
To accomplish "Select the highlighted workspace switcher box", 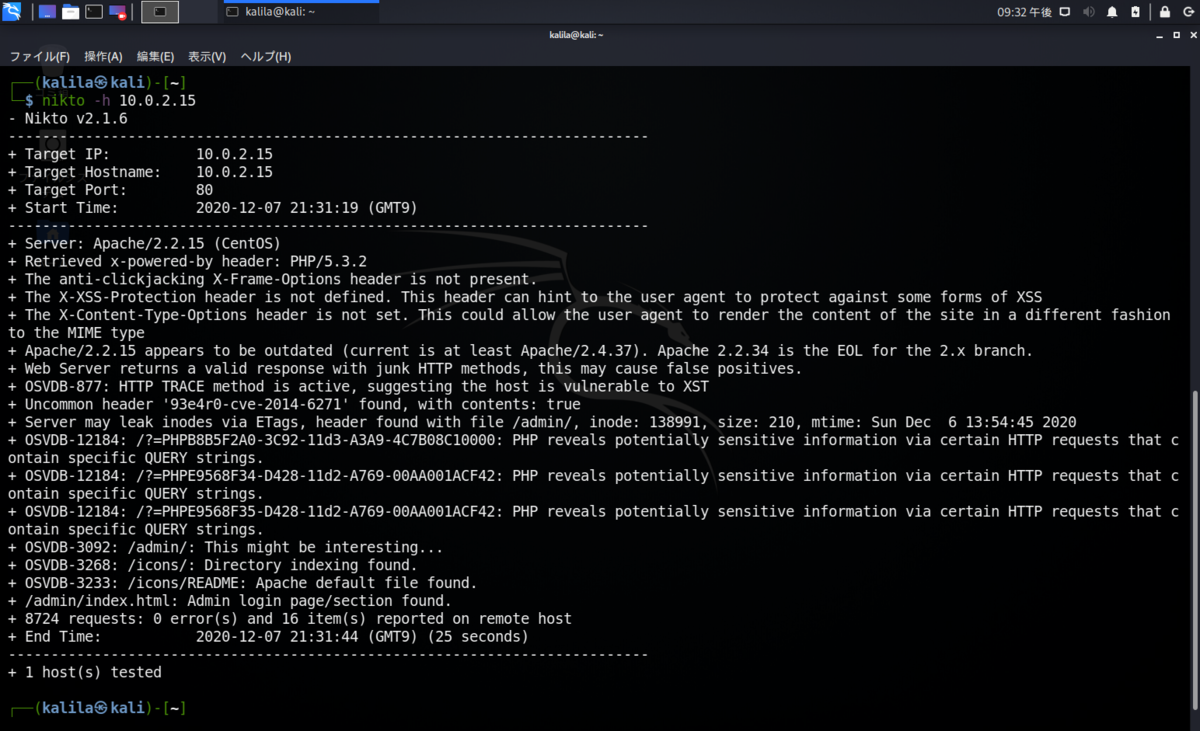I will click(x=160, y=12).
